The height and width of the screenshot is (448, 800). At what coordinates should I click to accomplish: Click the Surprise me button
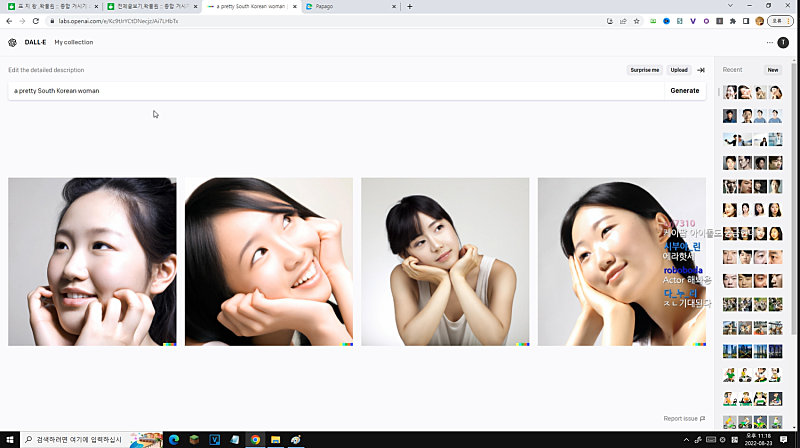click(x=644, y=70)
